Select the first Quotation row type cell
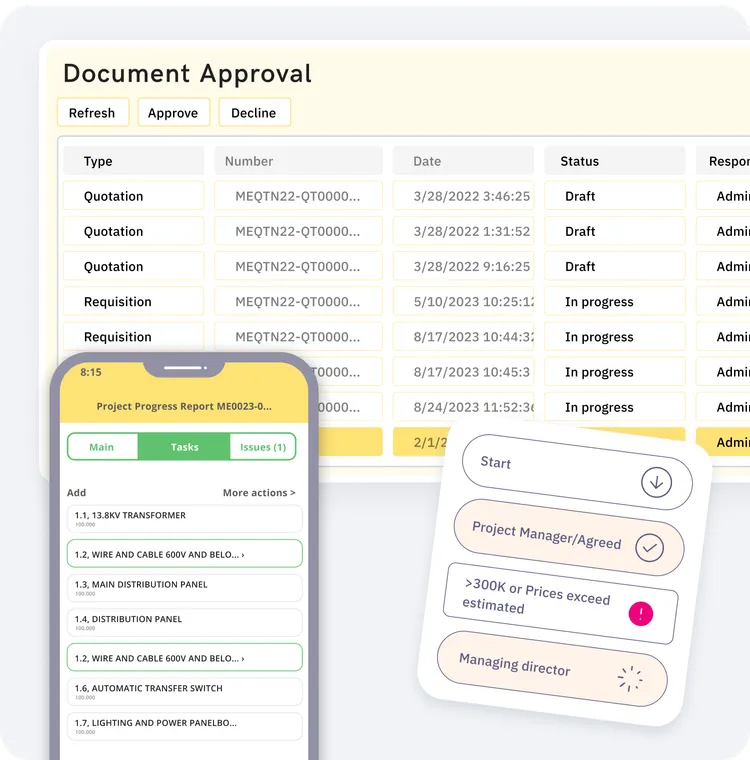Viewport: 750px width, 760px height. click(x=133, y=196)
